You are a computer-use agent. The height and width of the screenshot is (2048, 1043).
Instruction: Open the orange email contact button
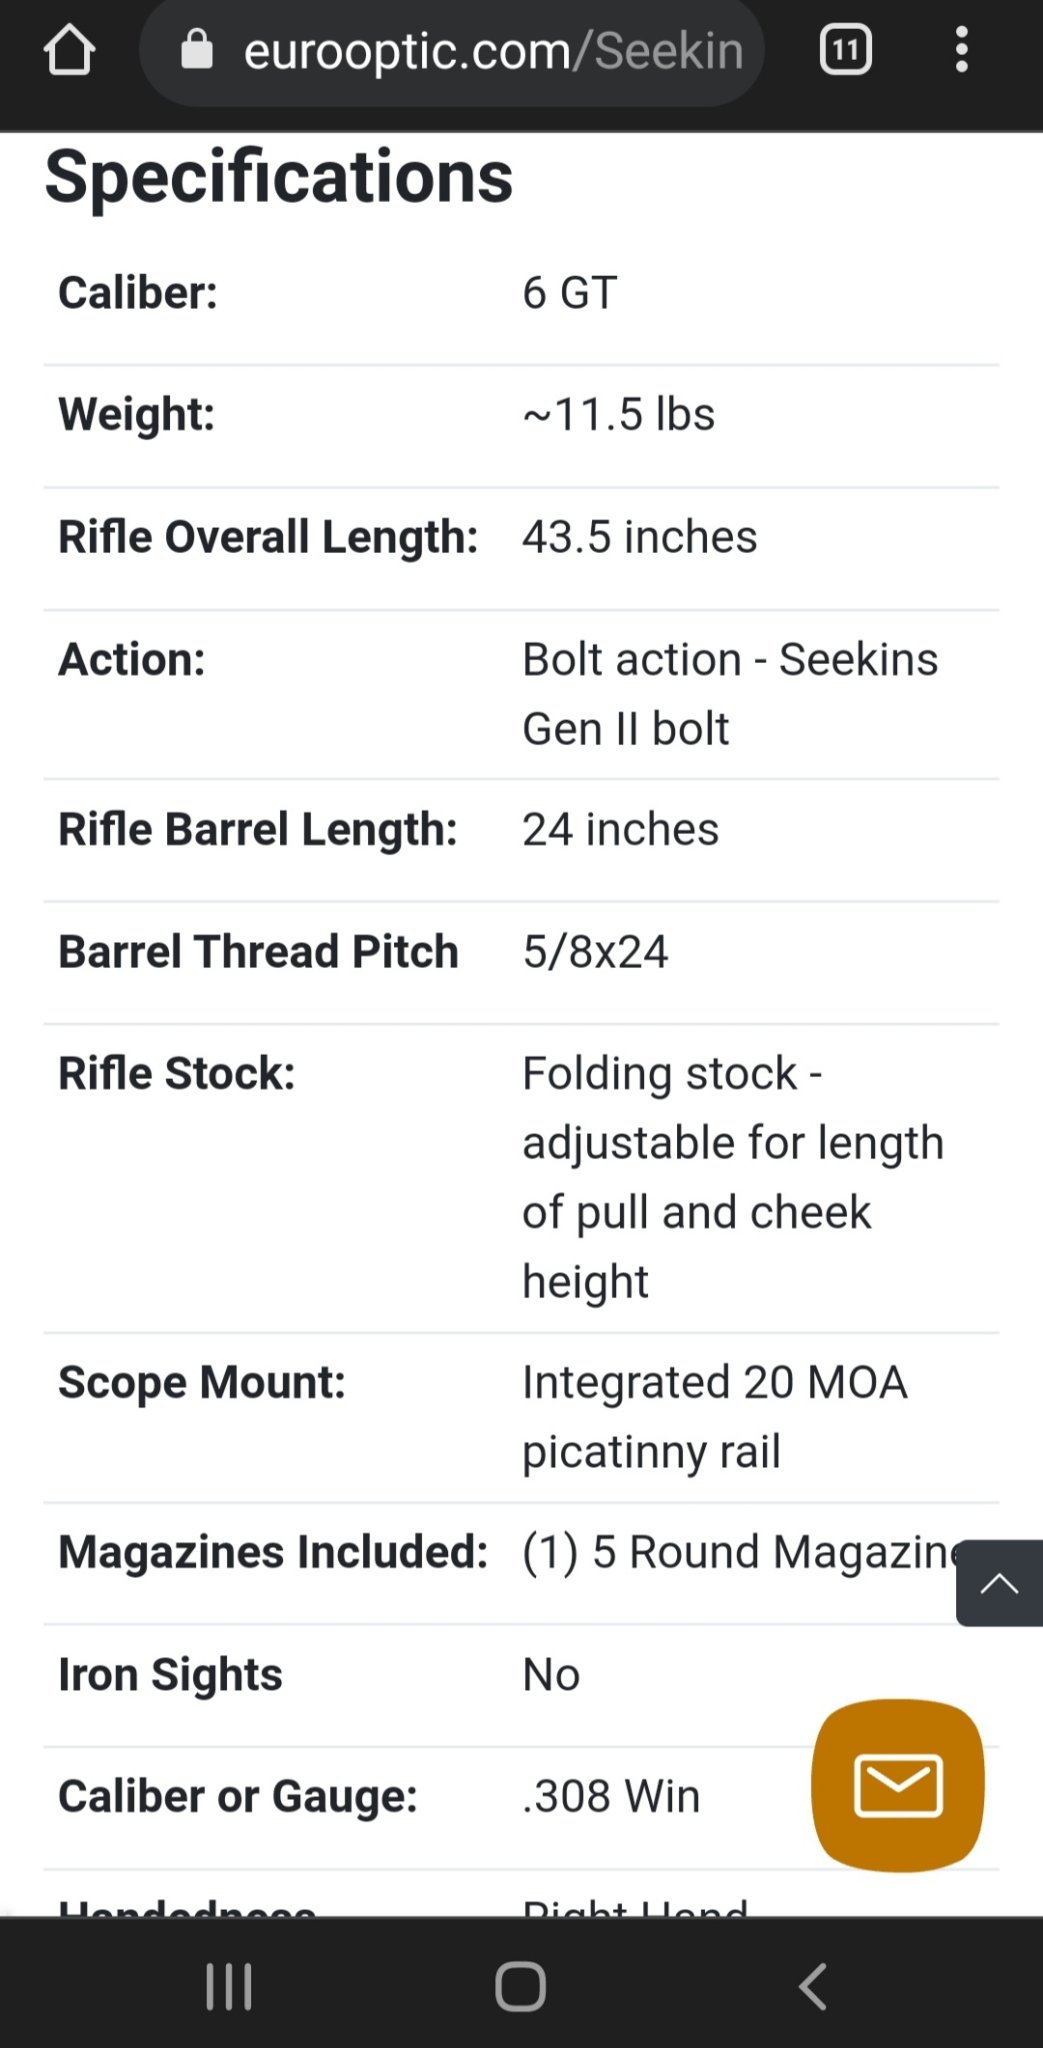(x=897, y=1785)
